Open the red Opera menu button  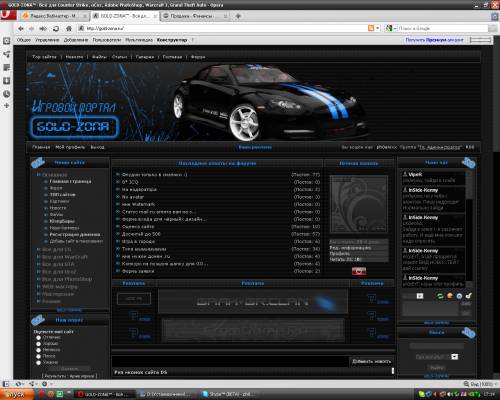[x=7, y=16]
